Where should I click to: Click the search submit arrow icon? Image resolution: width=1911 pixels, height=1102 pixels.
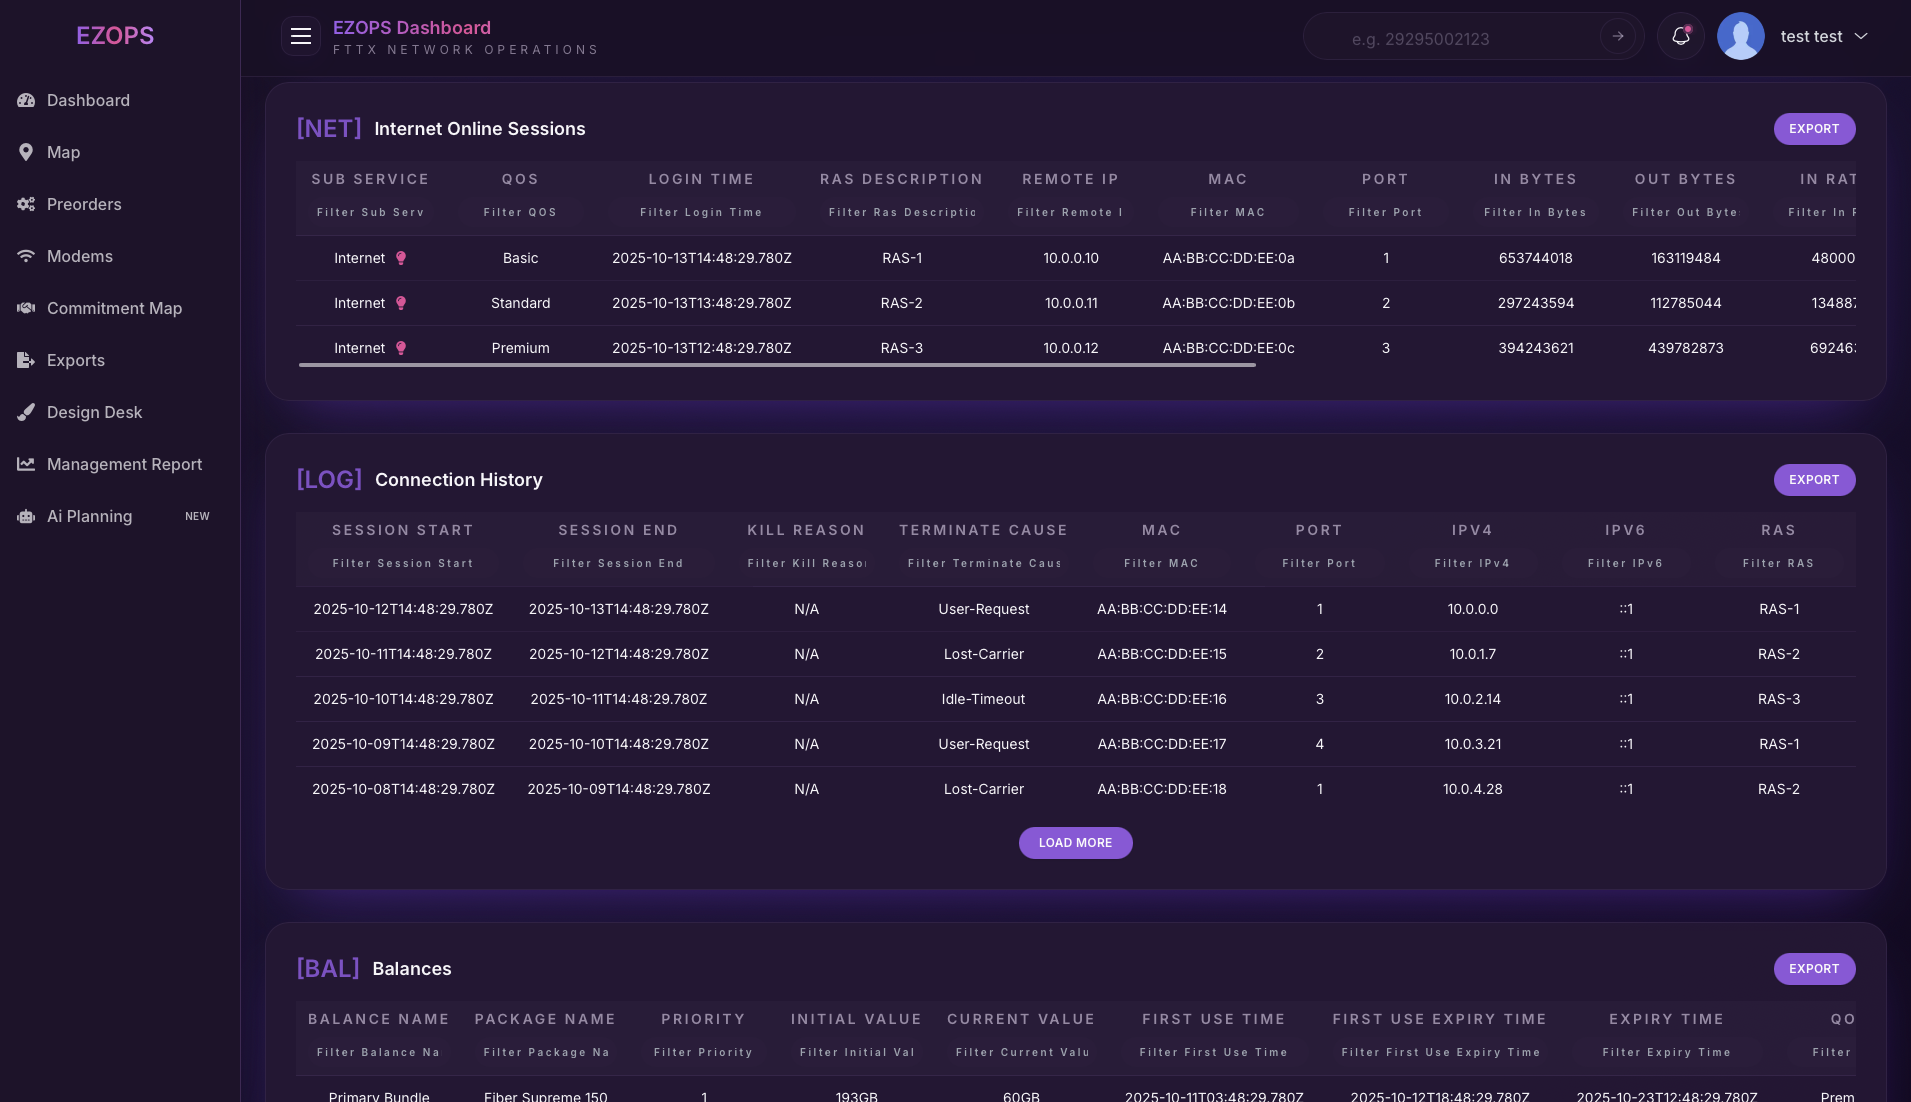pos(1617,37)
